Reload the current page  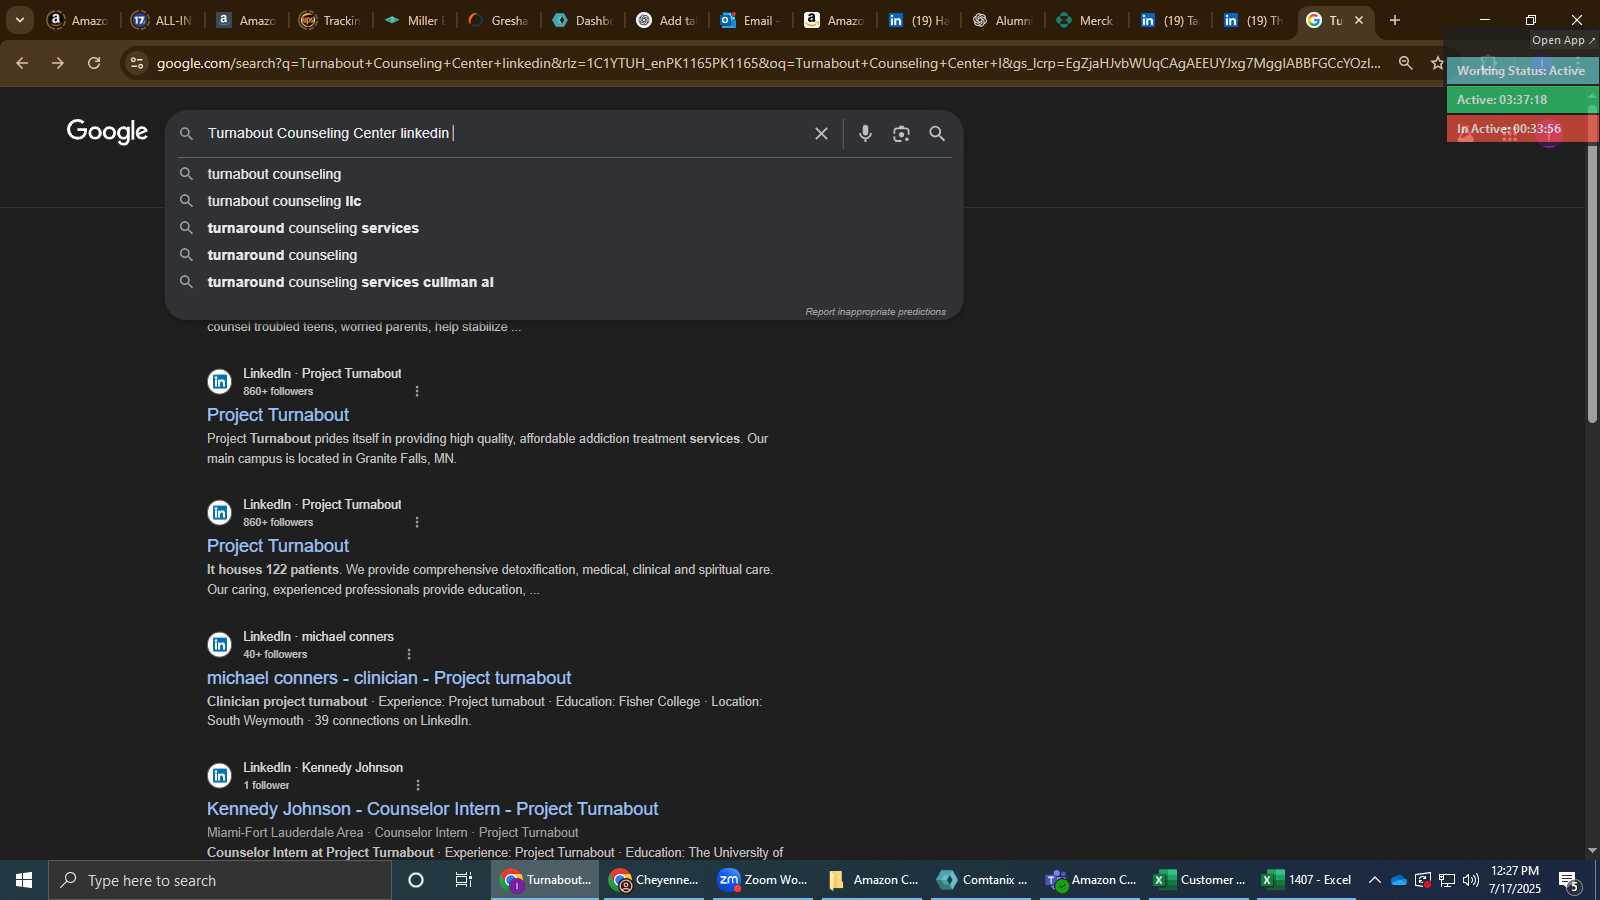[94, 63]
